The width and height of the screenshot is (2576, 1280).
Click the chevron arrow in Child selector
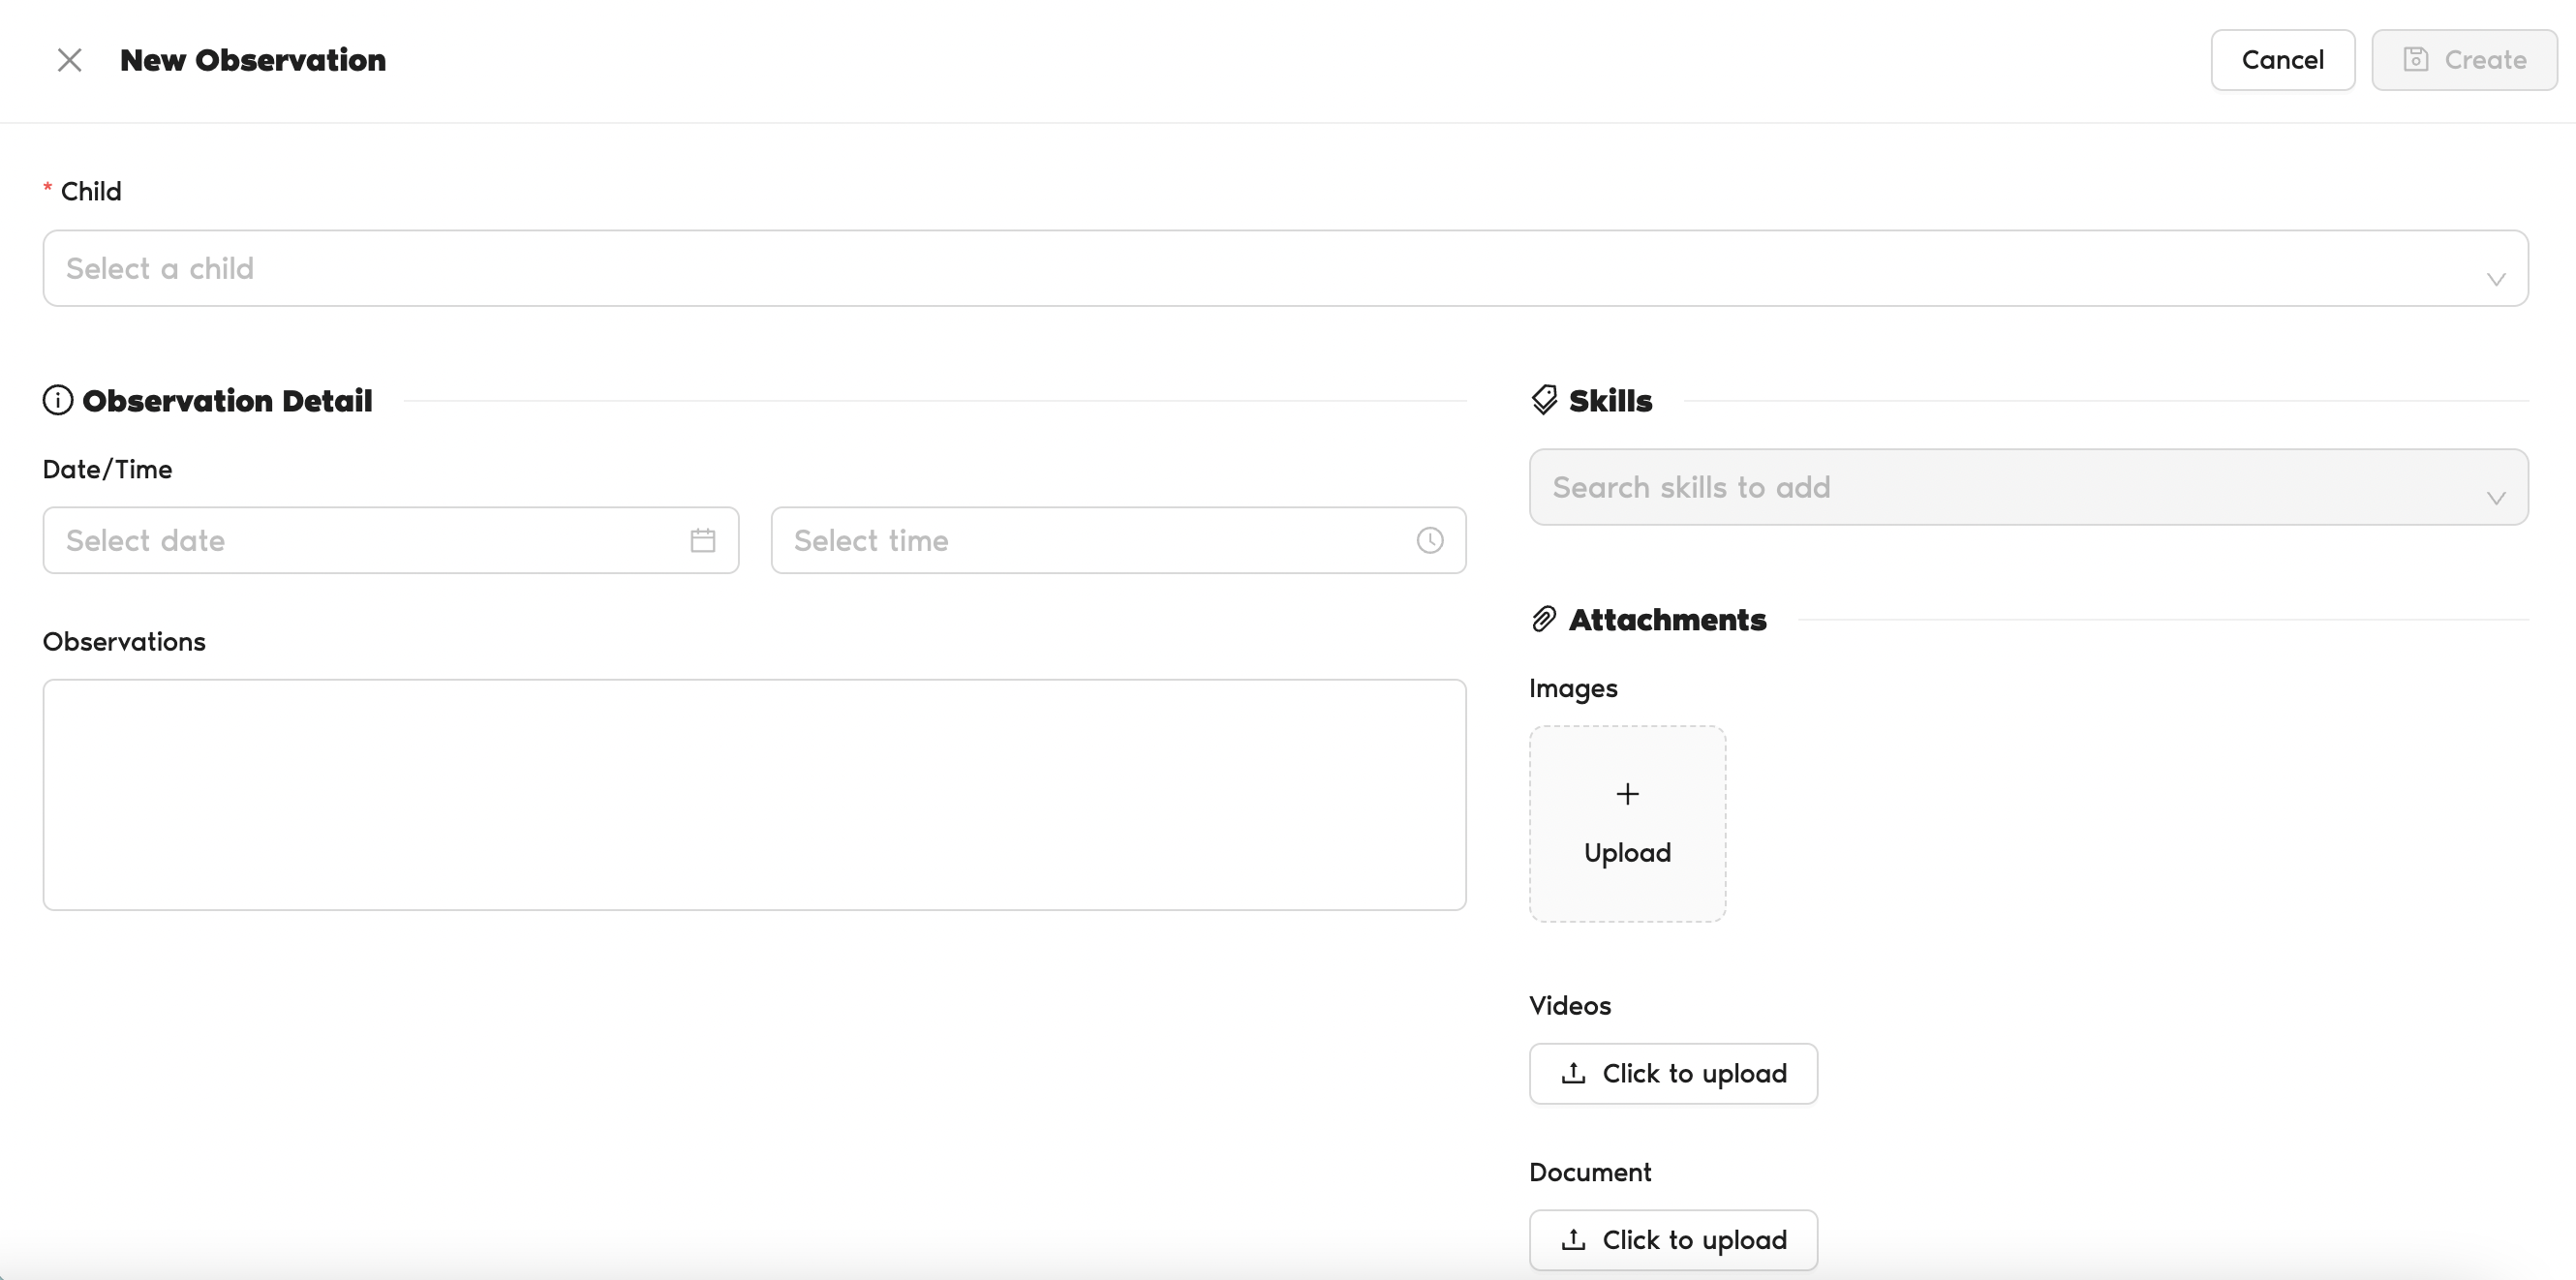(2495, 279)
